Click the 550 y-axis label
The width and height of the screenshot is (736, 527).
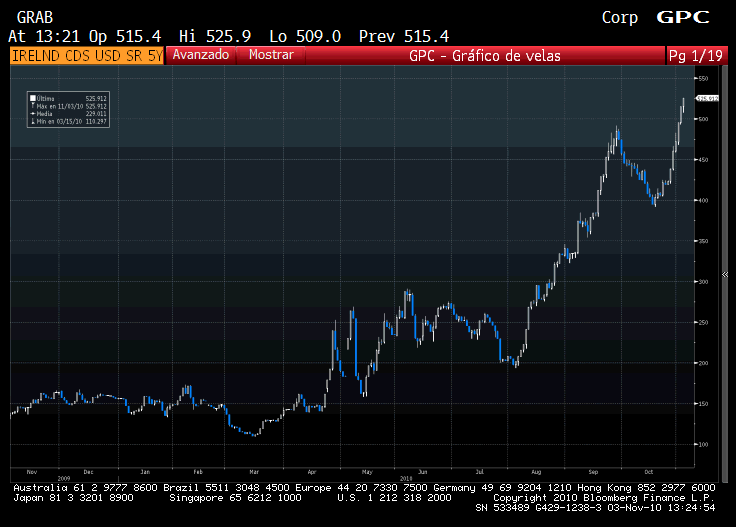point(703,79)
